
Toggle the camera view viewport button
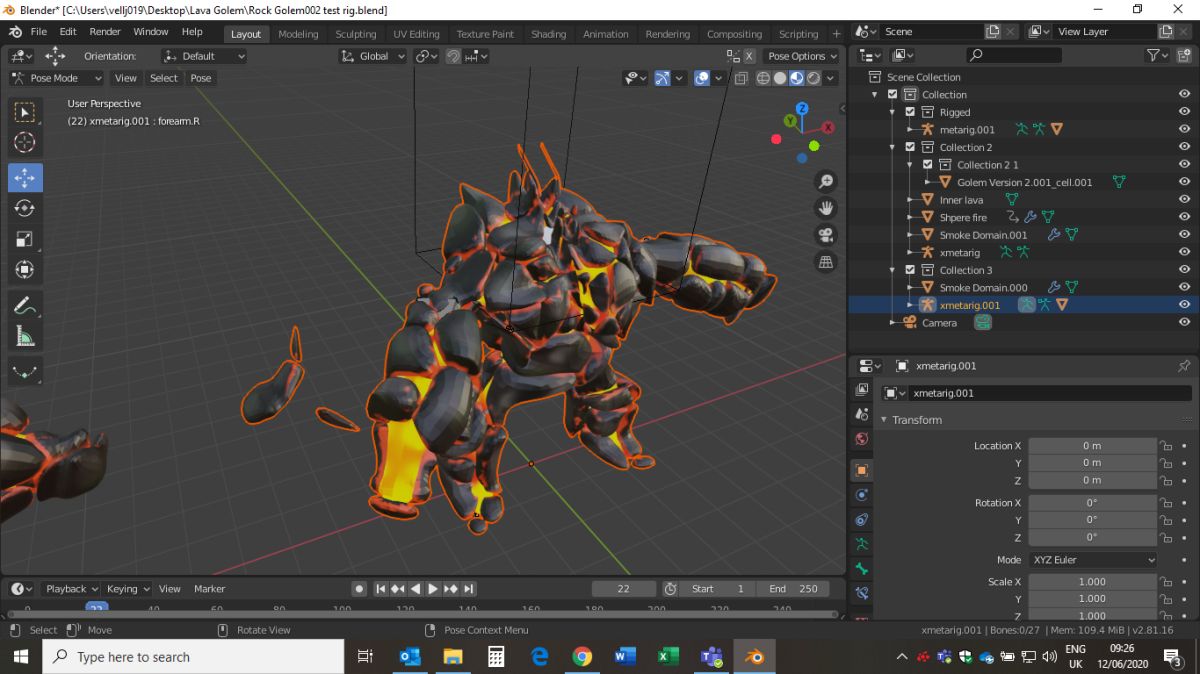tap(826, 235)
